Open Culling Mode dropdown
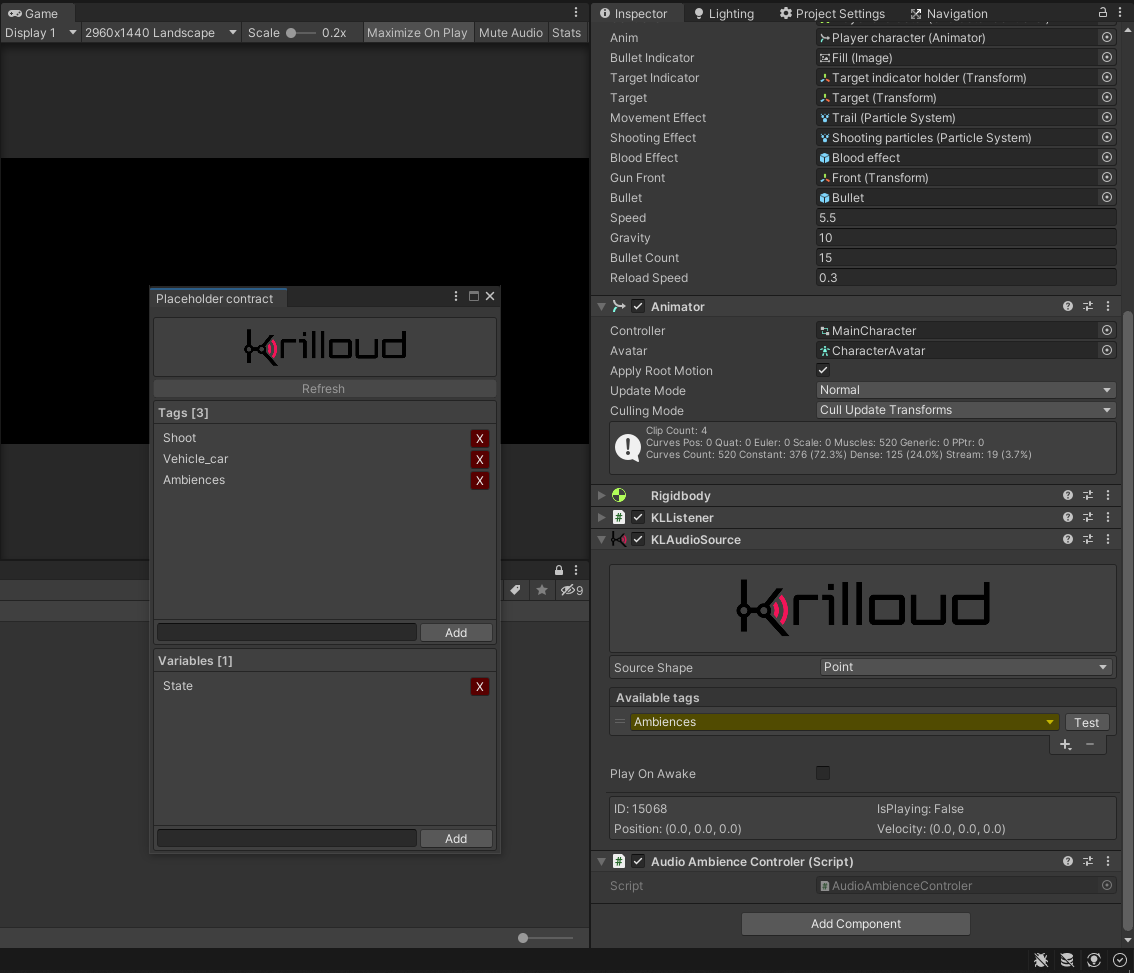Image resolution: width=1134 pixels, height=973 pixels. (x=965, y=410)
